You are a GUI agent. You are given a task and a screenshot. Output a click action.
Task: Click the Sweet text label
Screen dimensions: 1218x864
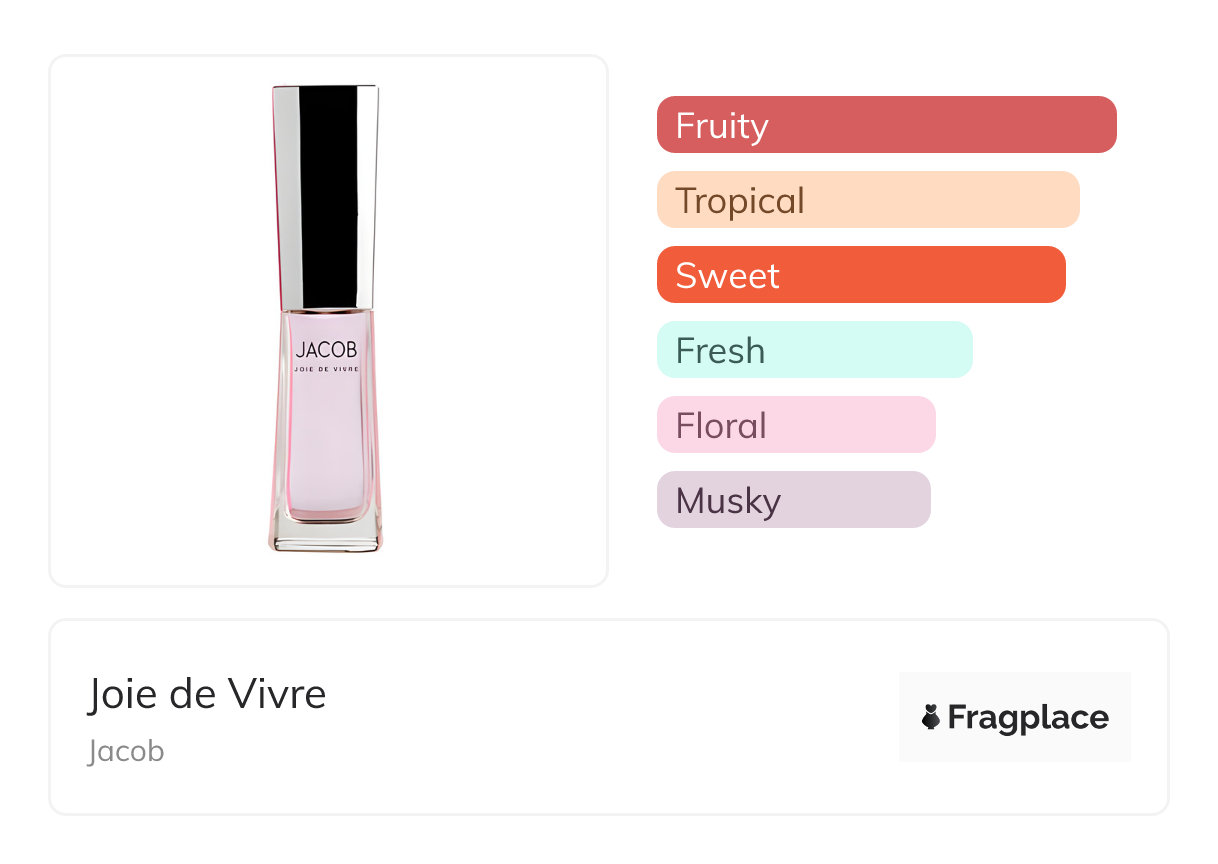click(728, 276)
